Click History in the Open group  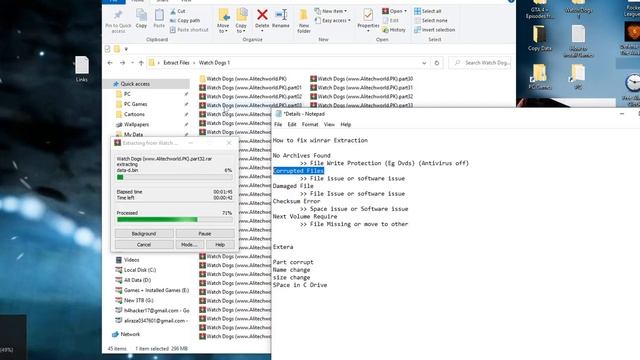(x=394, y=30)
